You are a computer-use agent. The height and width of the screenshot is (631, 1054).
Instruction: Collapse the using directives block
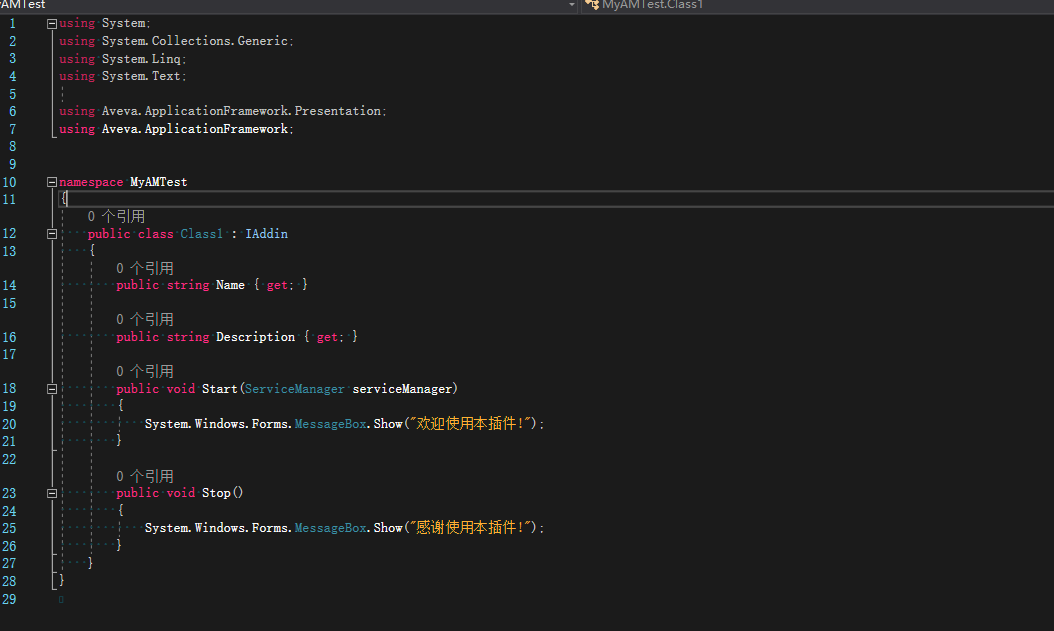click(51, 23)
